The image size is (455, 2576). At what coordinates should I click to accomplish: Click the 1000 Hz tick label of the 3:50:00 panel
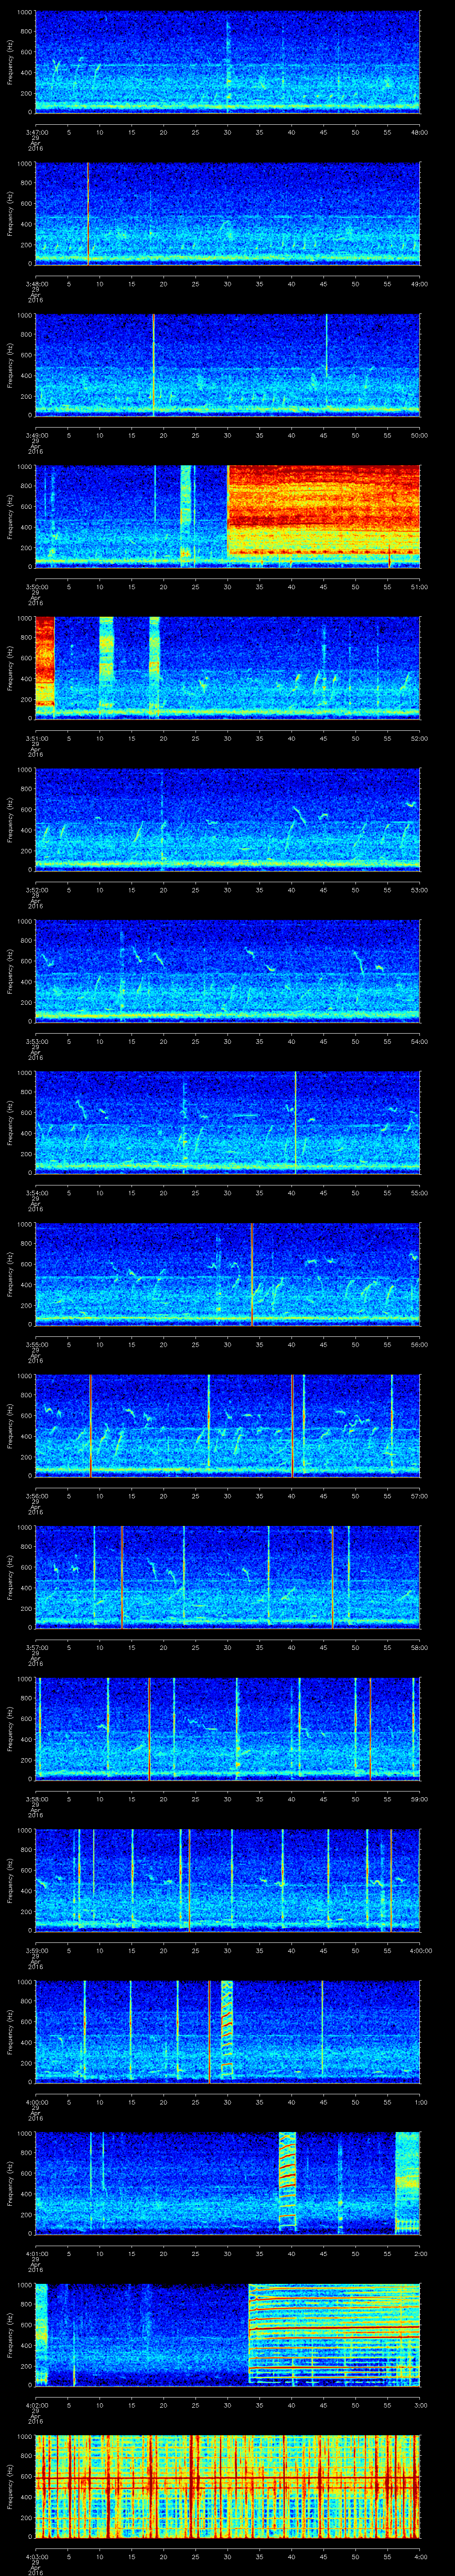coord(25,468)
